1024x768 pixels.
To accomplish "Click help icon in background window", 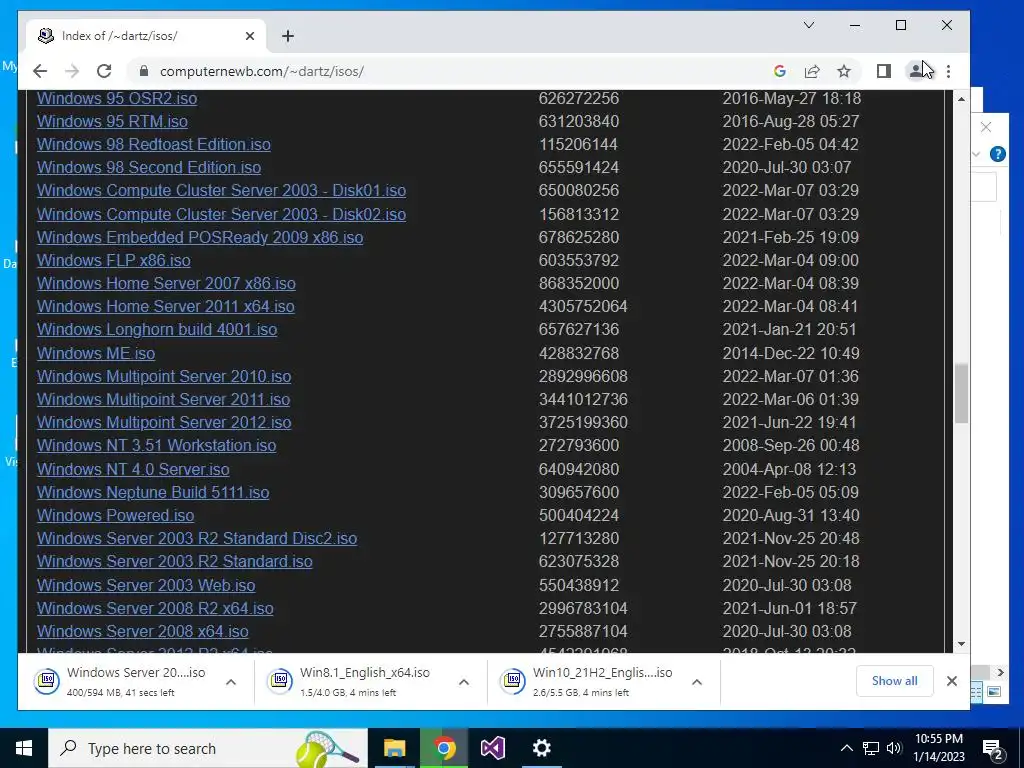I will [997, 154].
